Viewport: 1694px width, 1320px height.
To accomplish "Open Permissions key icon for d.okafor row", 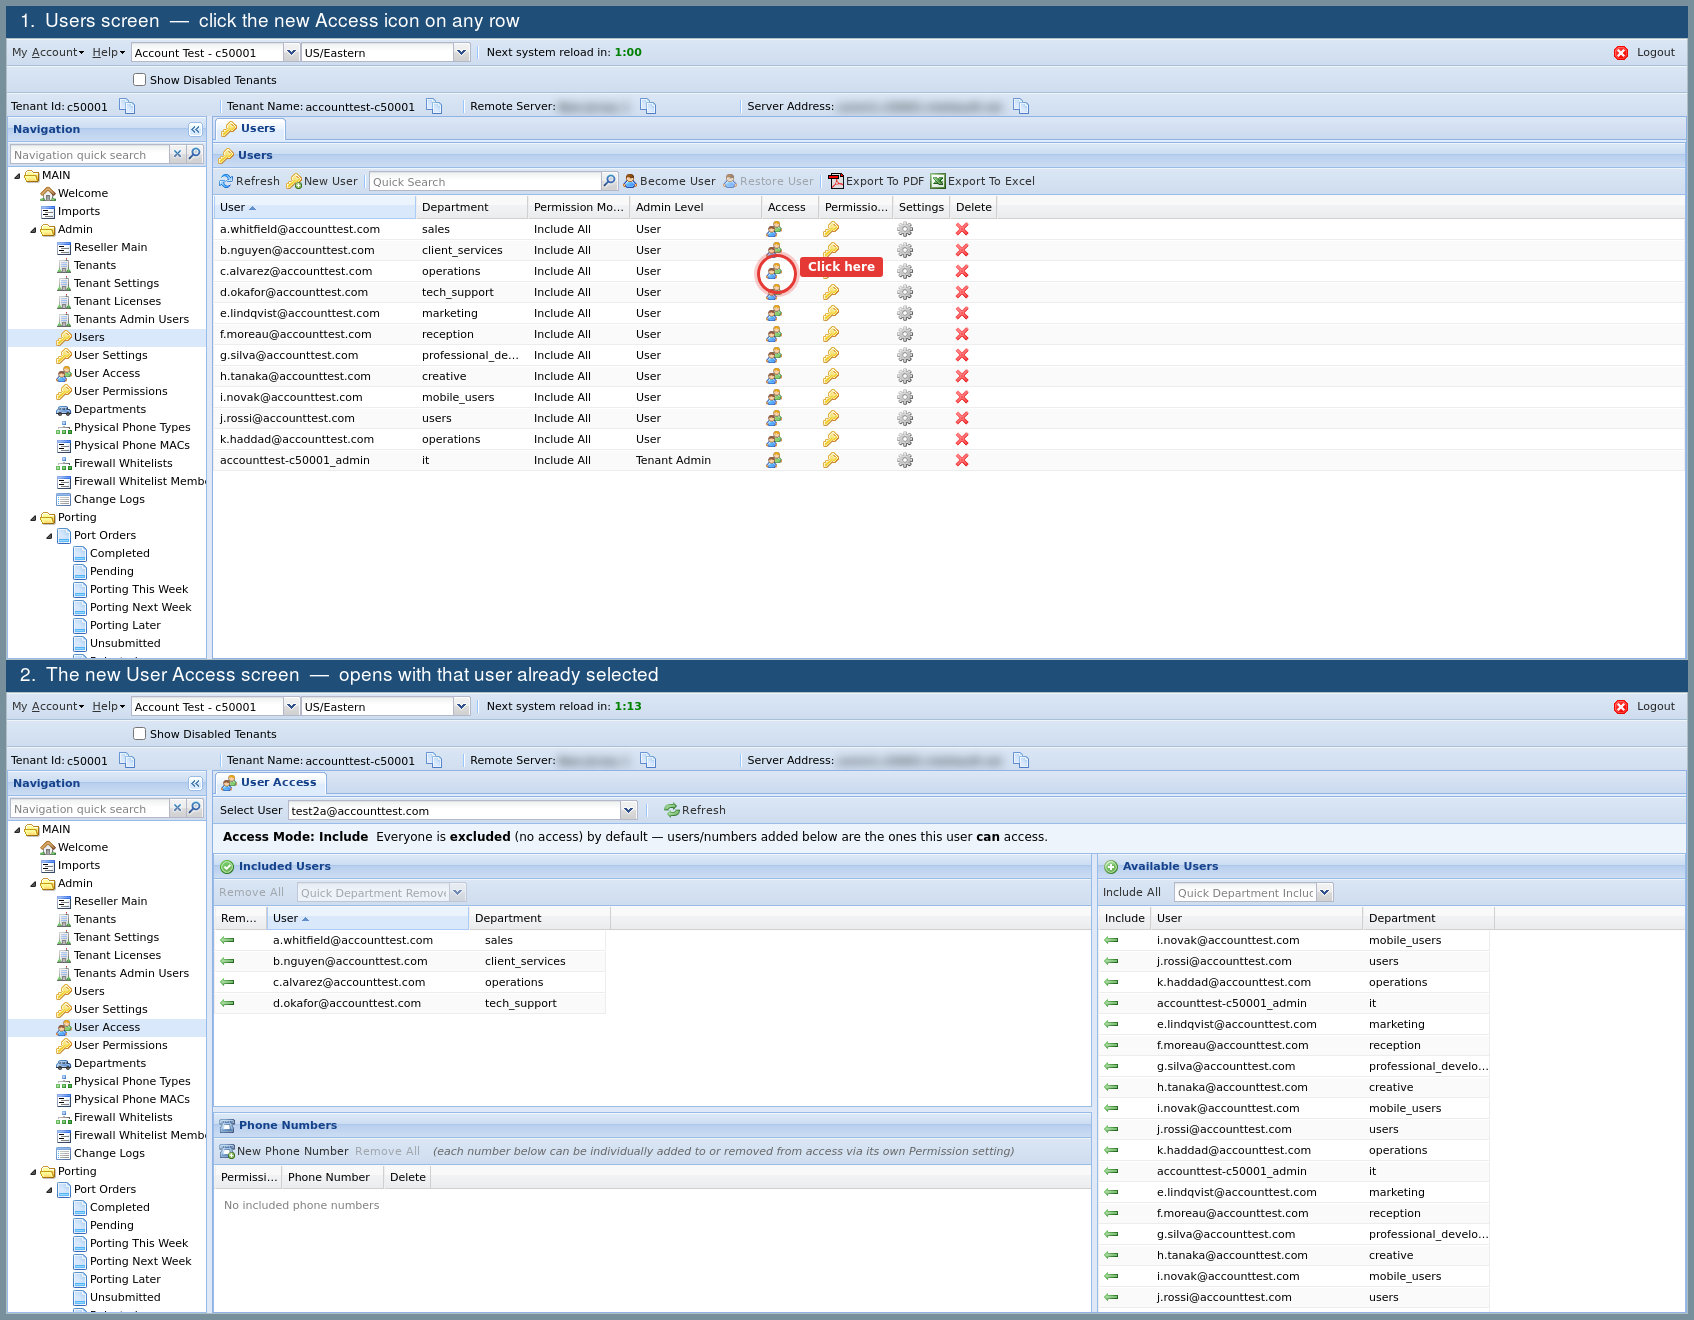I will pos(831,292).
